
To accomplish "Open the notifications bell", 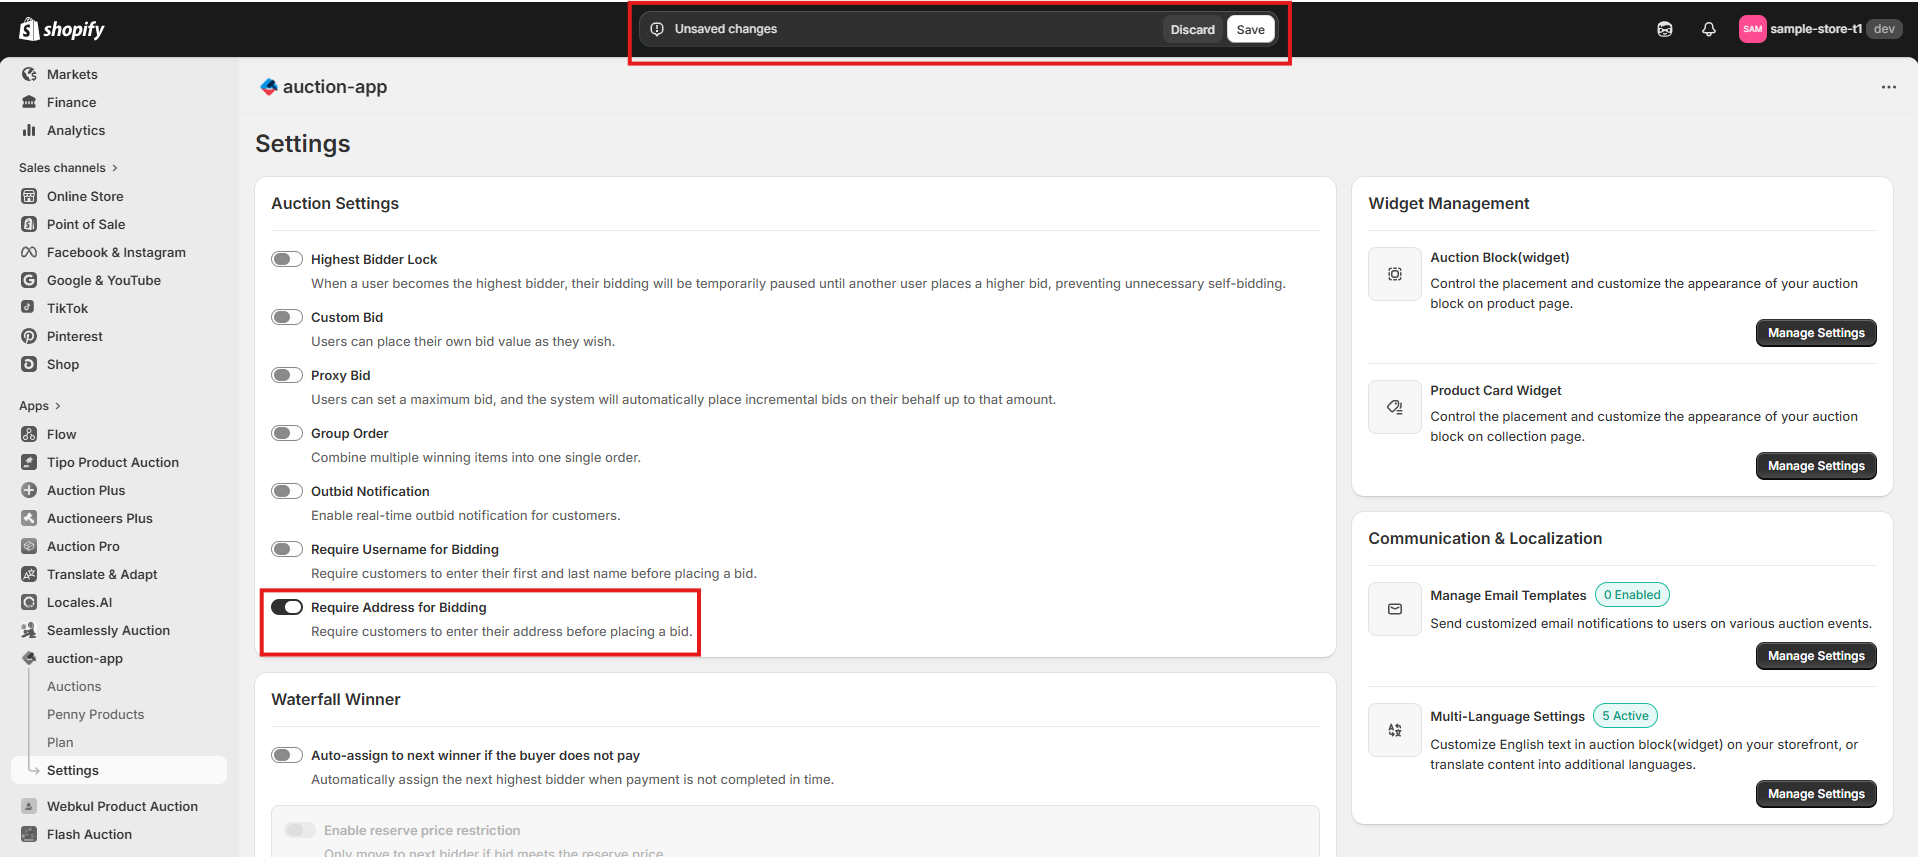I will (1708, 29).
